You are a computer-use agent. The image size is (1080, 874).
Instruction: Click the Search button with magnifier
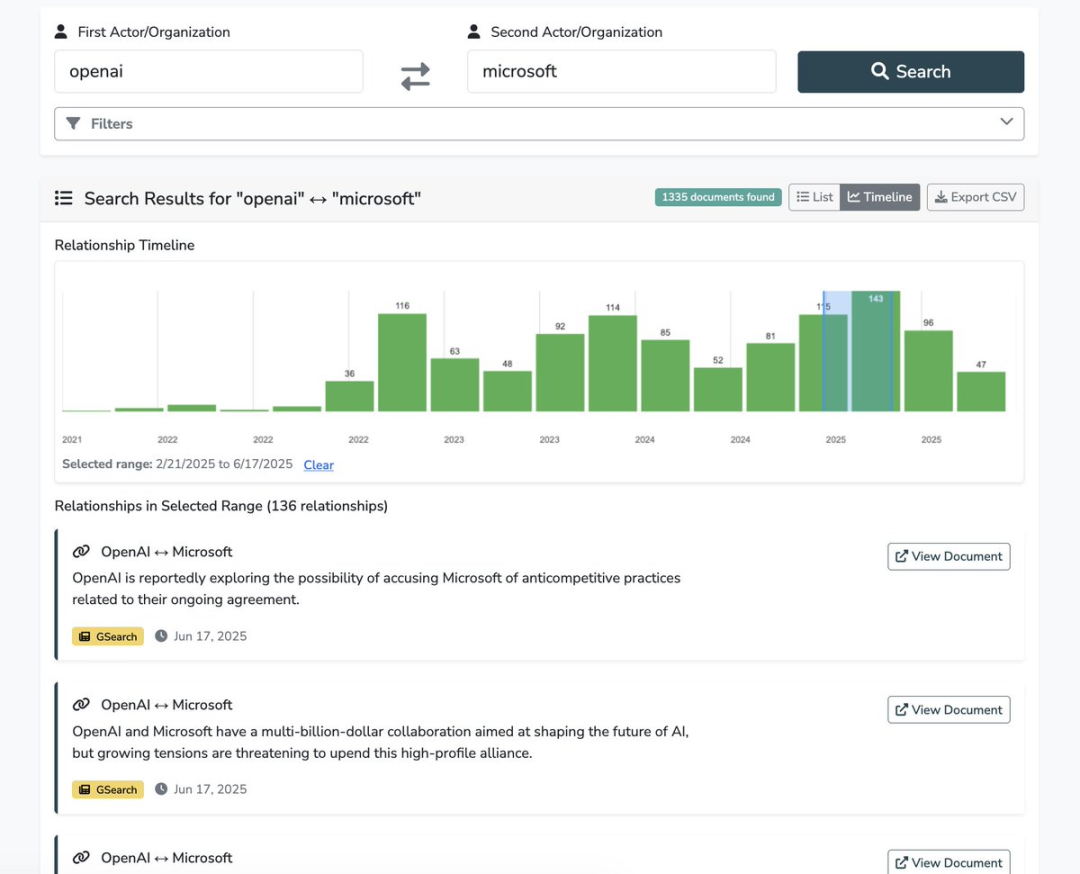click(x=910, y=72)
